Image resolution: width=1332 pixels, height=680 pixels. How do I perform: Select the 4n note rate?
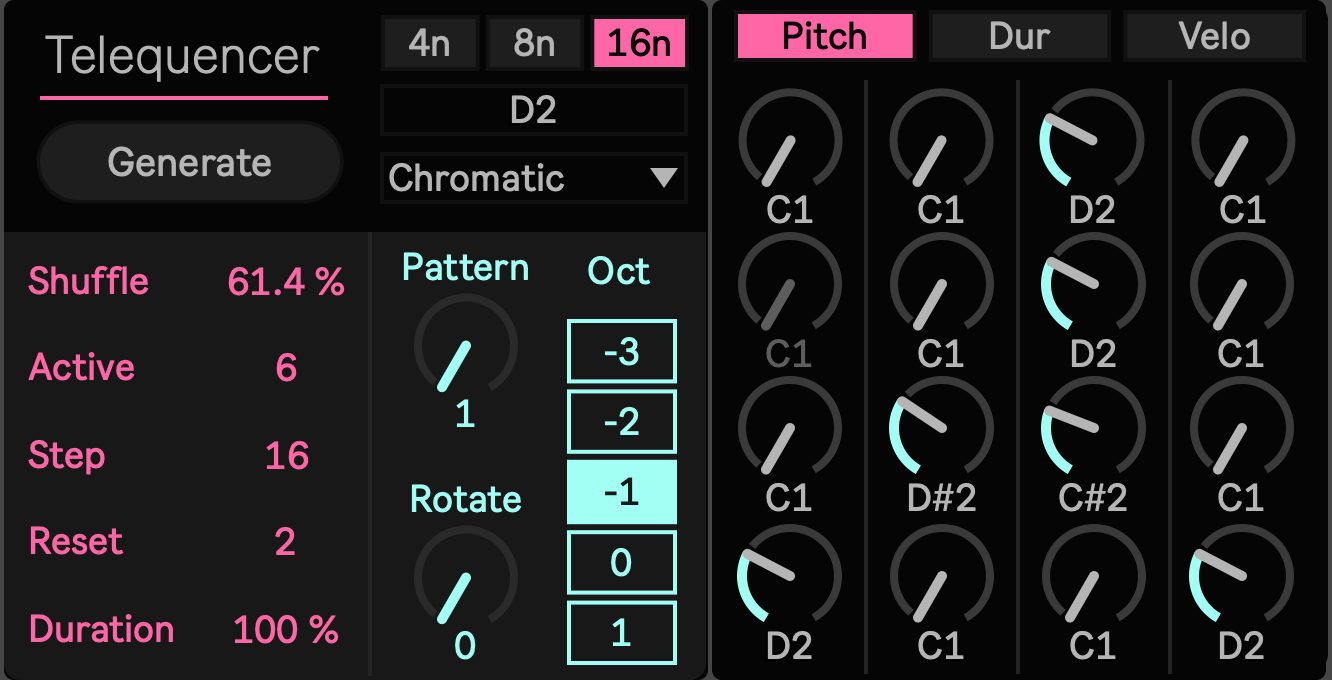pos(429,44)
